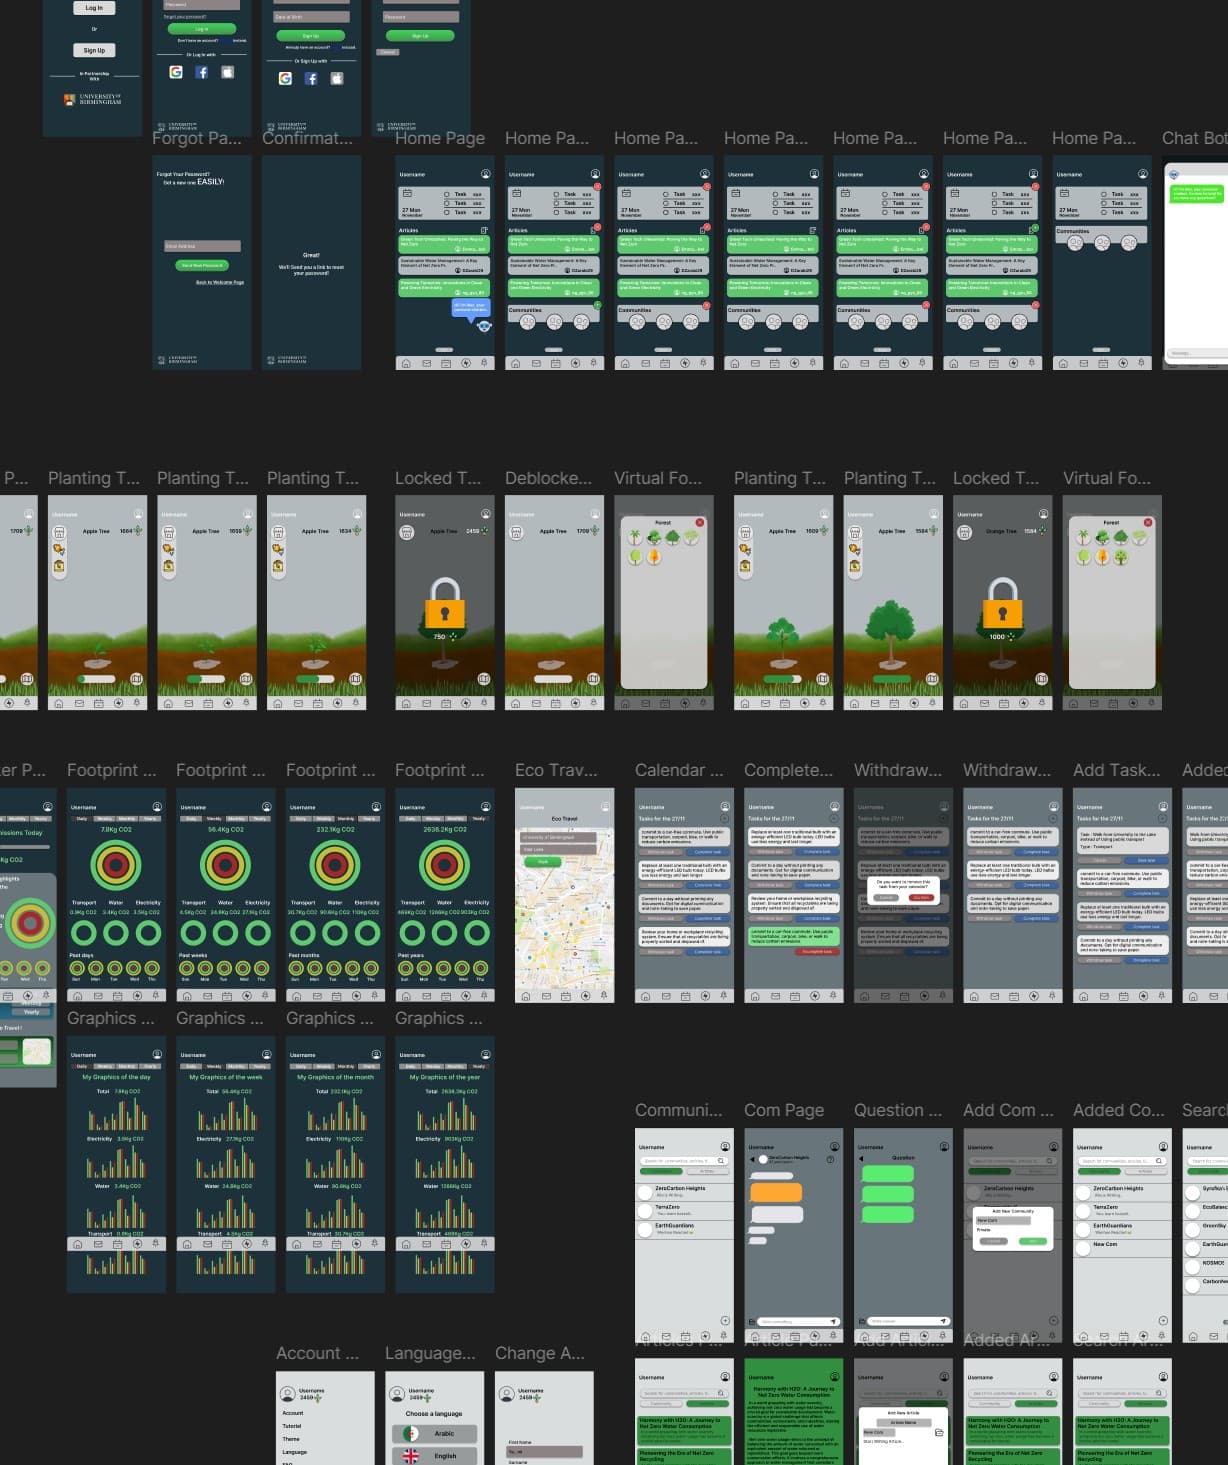Click the profile avatar on the Footprint screen
This screenshot has height=1465, width=1228.
coord(157,807)
